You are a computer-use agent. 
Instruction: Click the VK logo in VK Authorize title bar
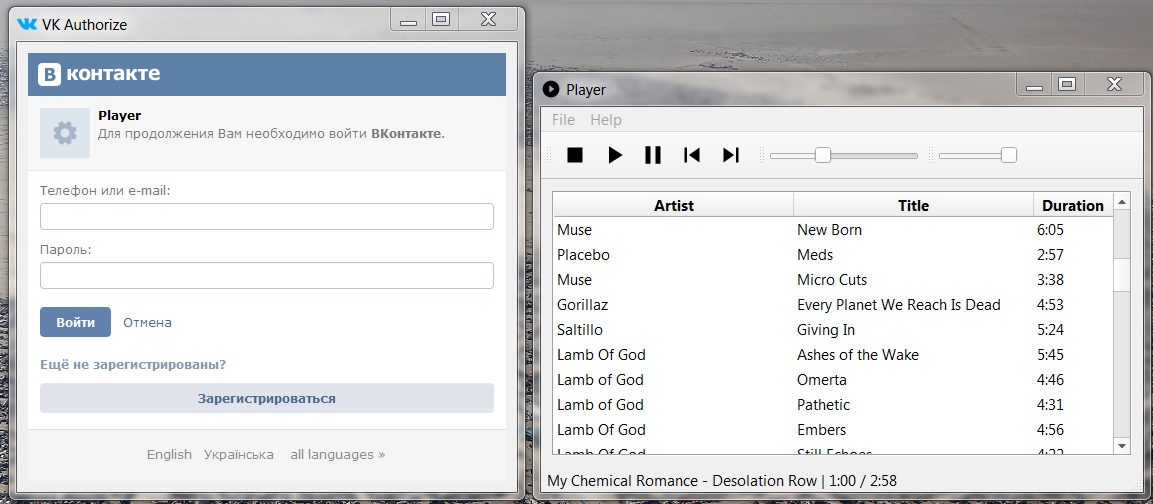27,24
